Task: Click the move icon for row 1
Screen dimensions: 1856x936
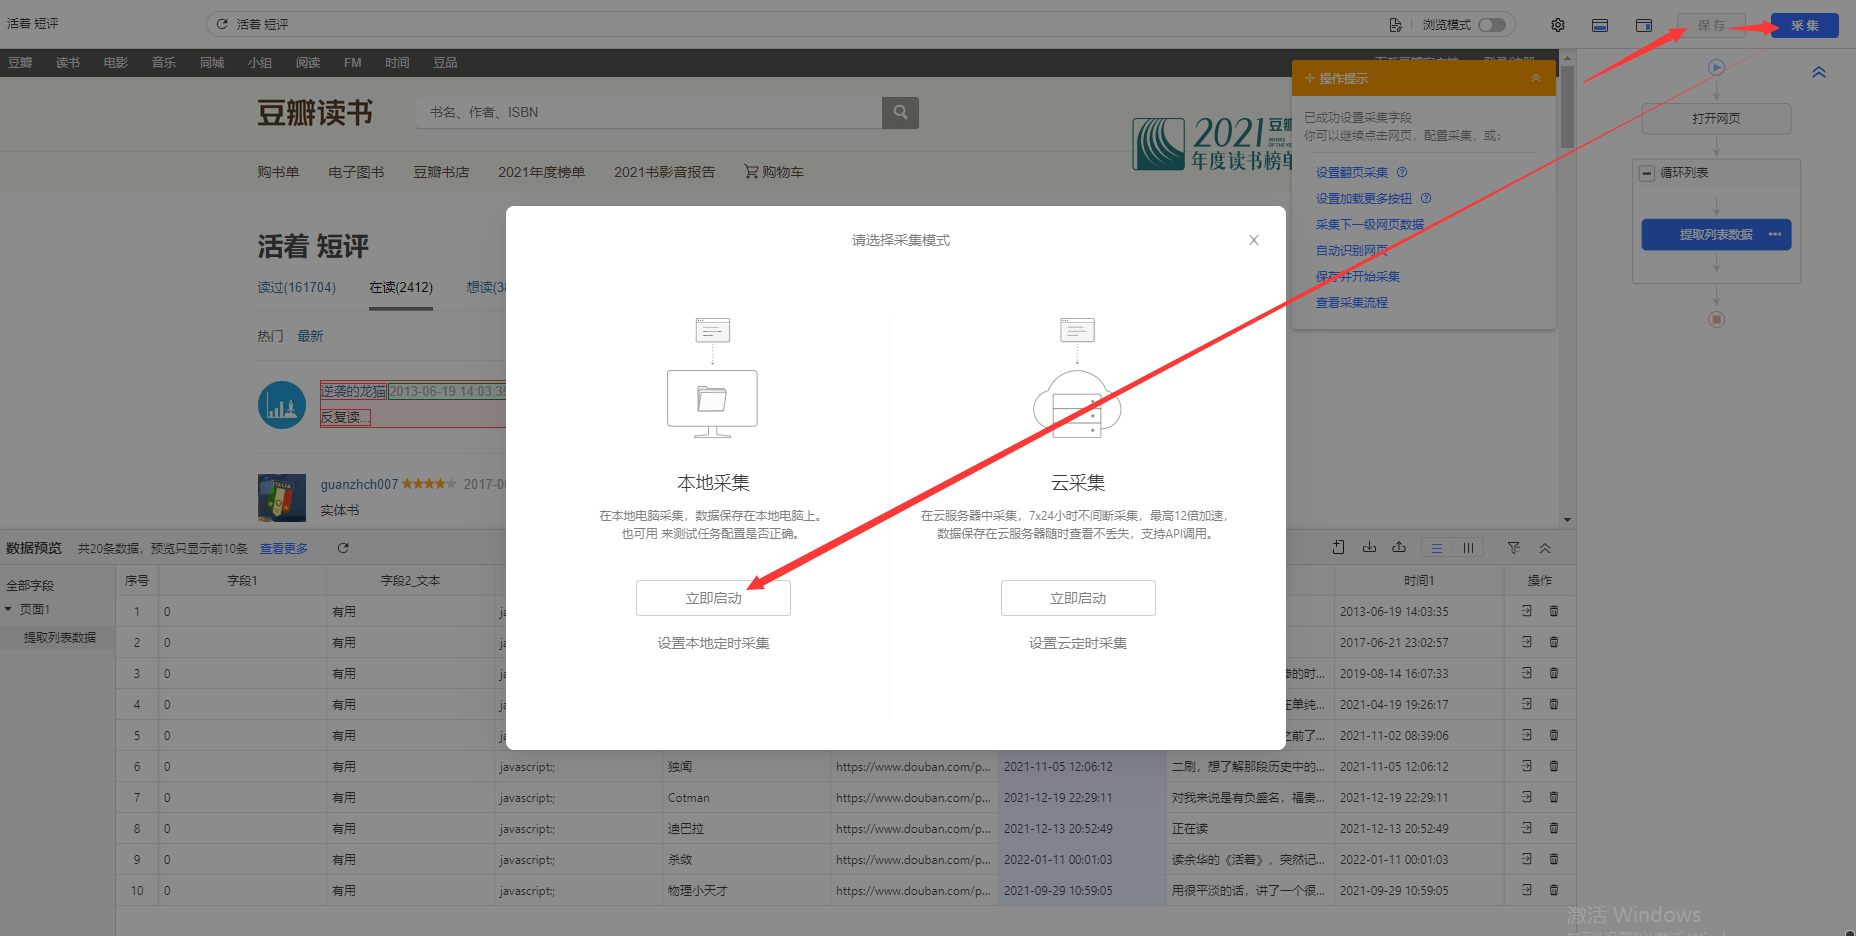Action: pyautogui.click(x=1527, y=611)
